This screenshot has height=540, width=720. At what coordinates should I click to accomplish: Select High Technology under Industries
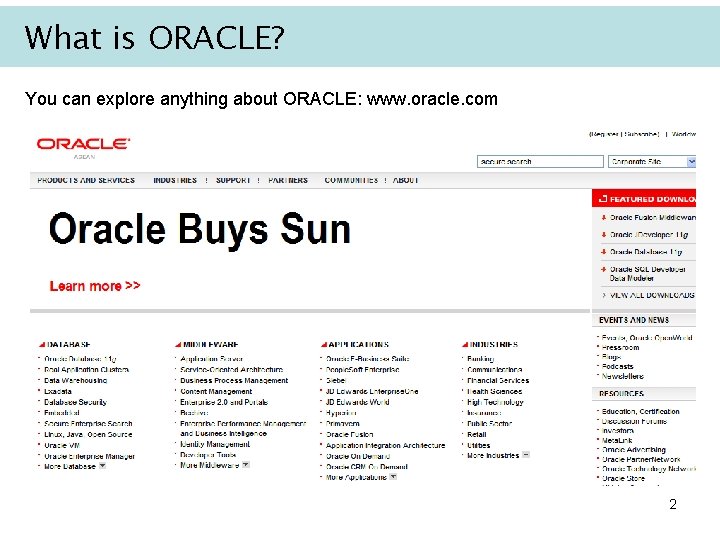click(x=495, y=402)
